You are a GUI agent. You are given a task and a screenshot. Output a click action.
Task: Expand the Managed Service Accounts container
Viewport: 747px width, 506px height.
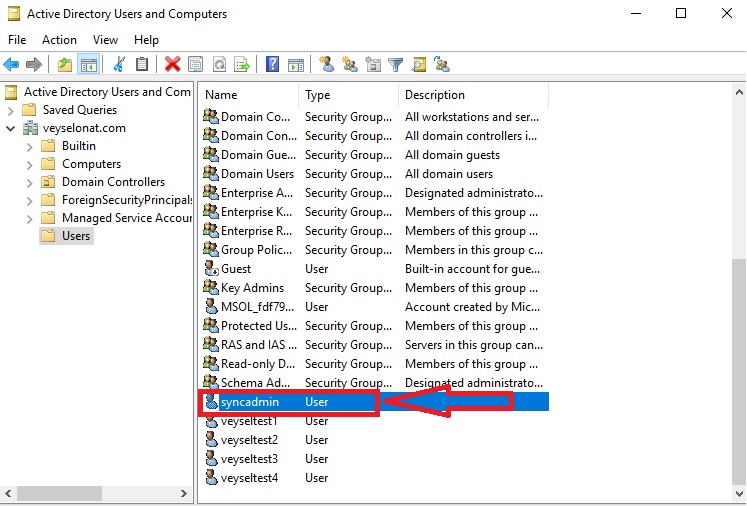[x=30, y=219]
